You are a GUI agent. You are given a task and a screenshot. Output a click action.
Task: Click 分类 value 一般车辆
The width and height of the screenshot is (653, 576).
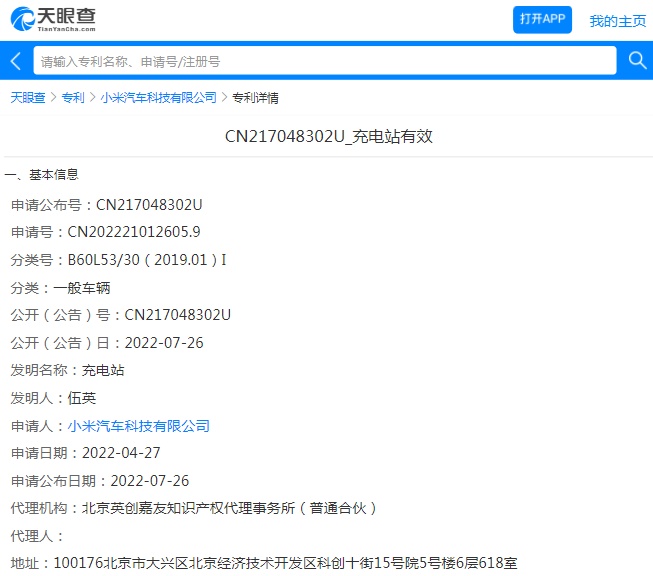tap(82, 288)
